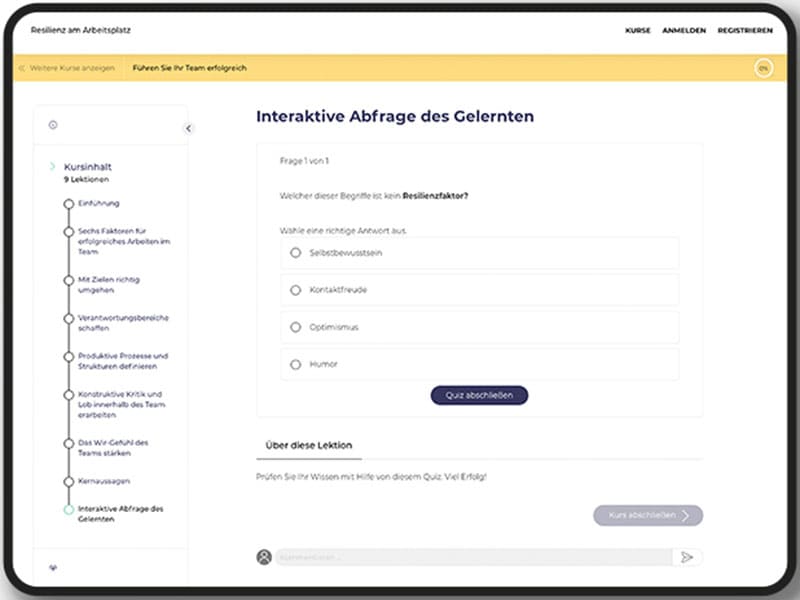This screenshot has height=600, width=800.
Task: Click the small icon at the sidebar bottom
Action: pyautogui.click(x=53, y=567)
